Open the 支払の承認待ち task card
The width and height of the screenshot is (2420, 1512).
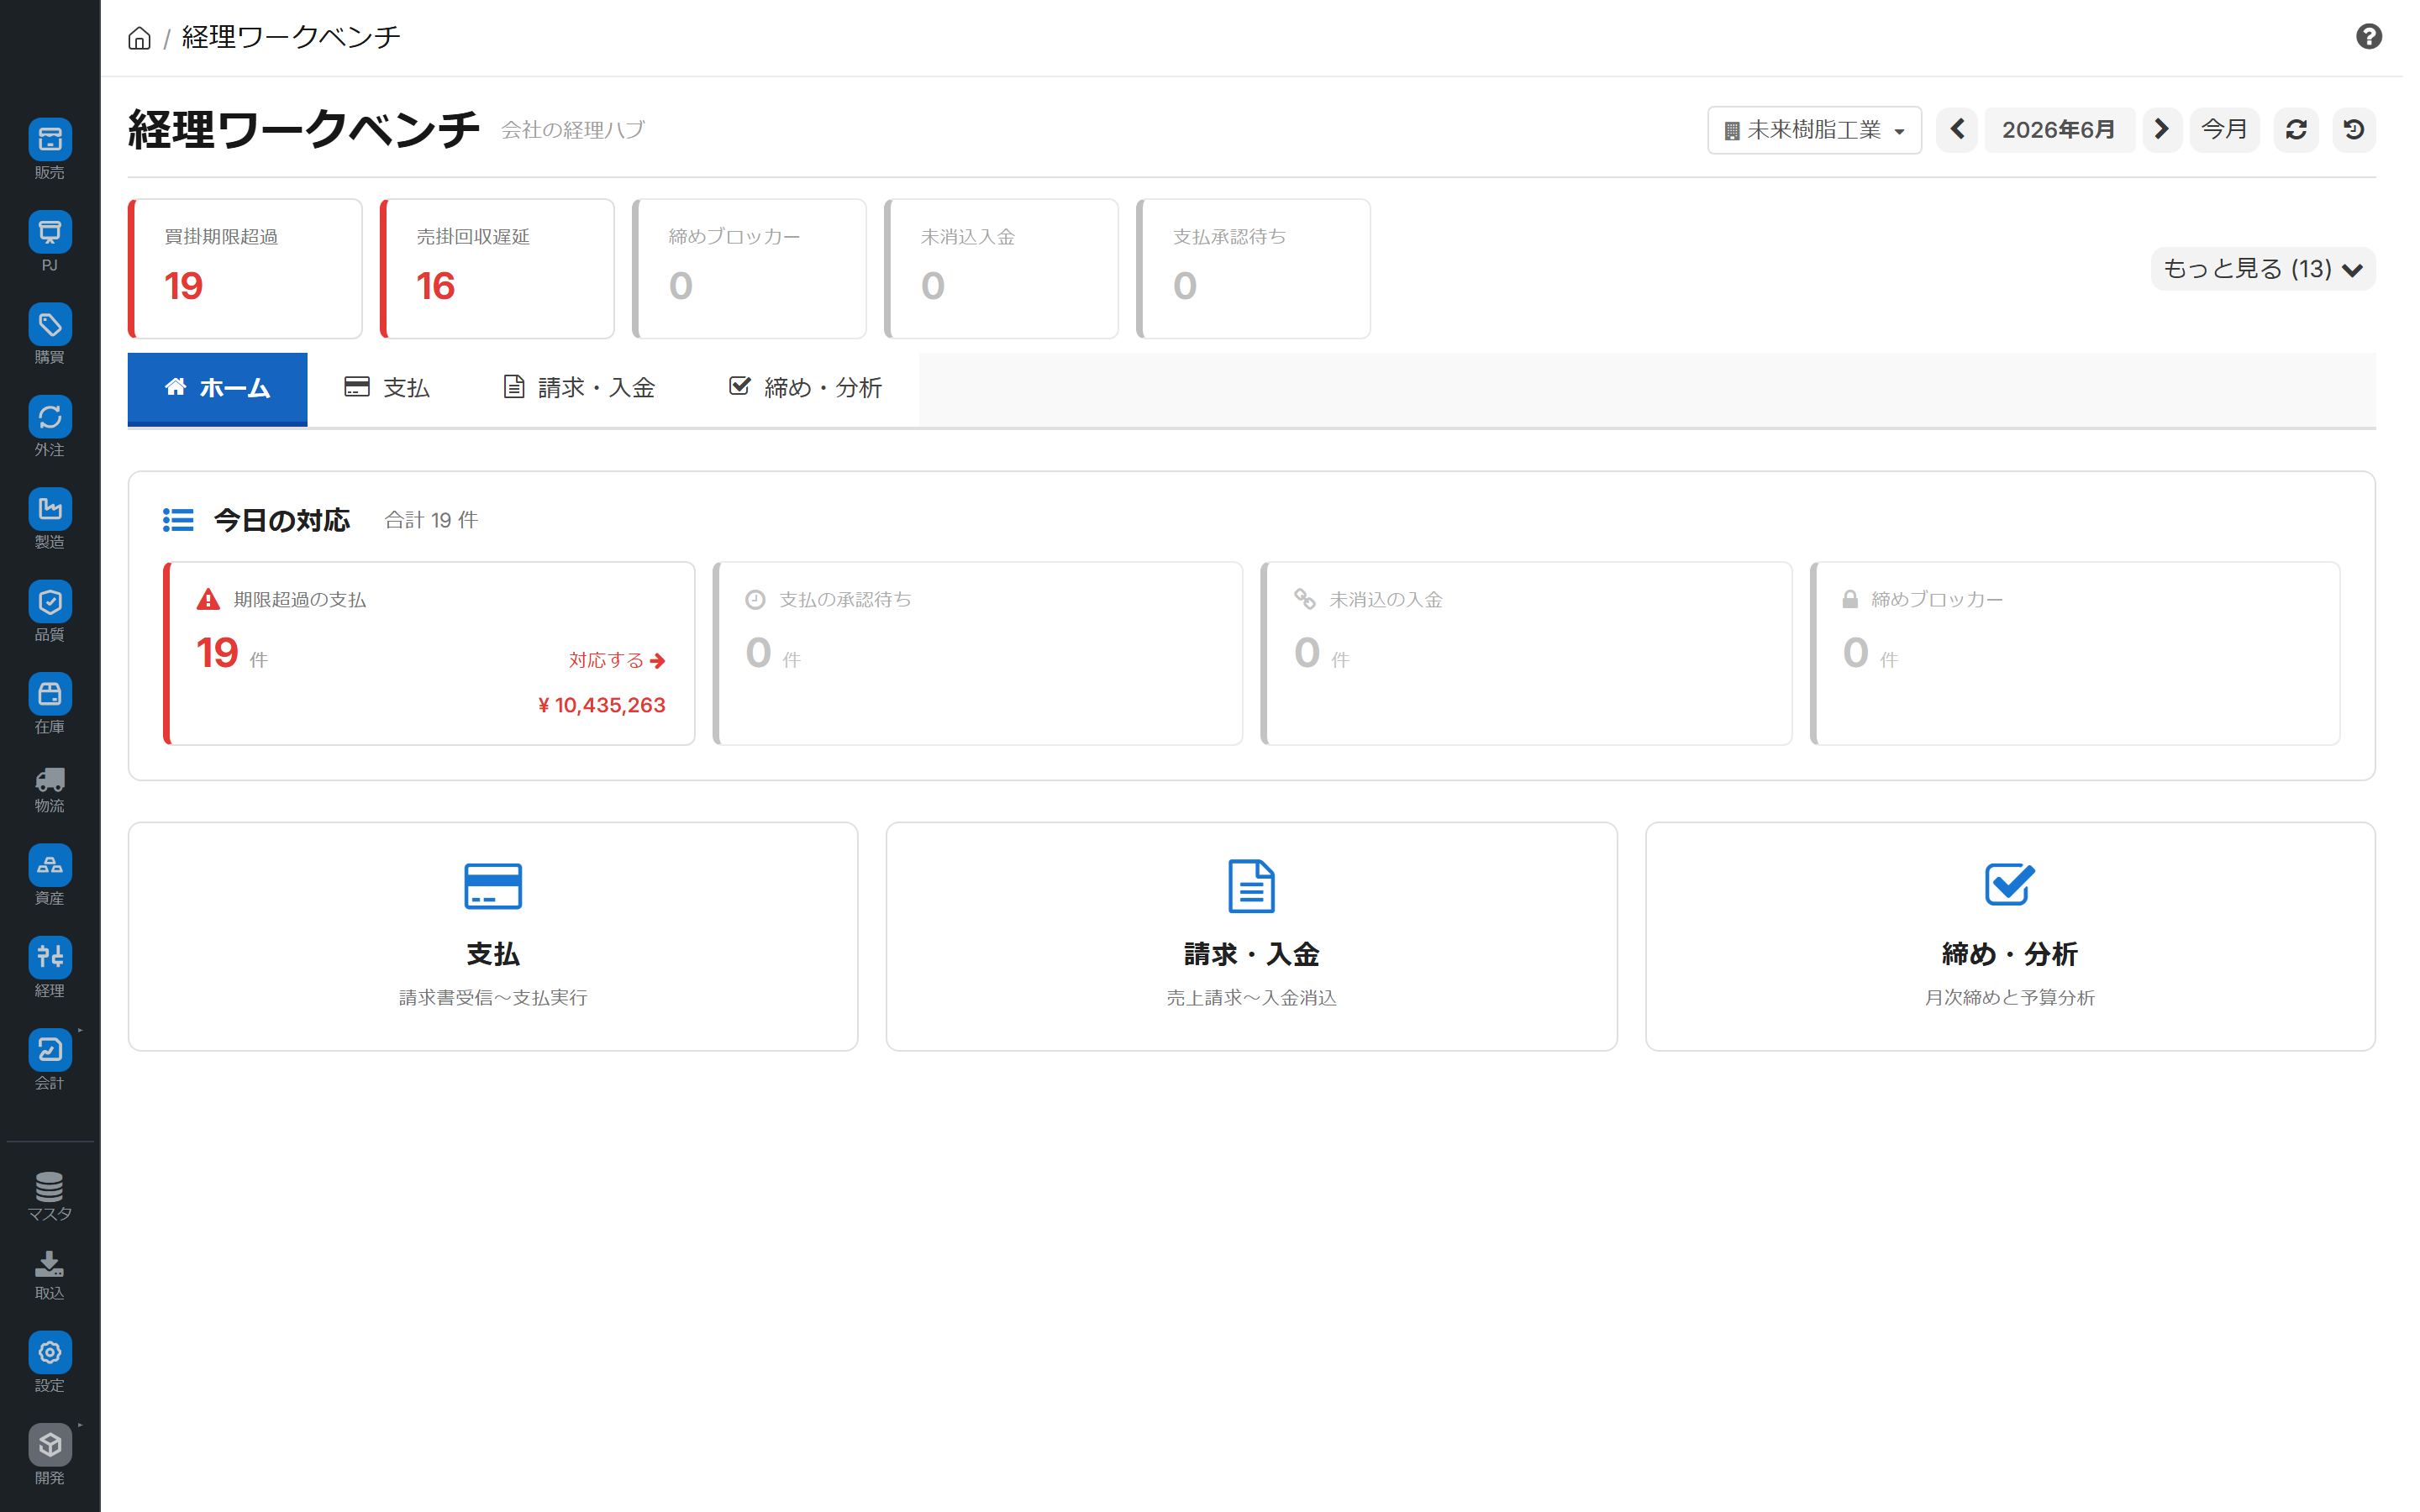pyautogui.click(x=977, y=653)
